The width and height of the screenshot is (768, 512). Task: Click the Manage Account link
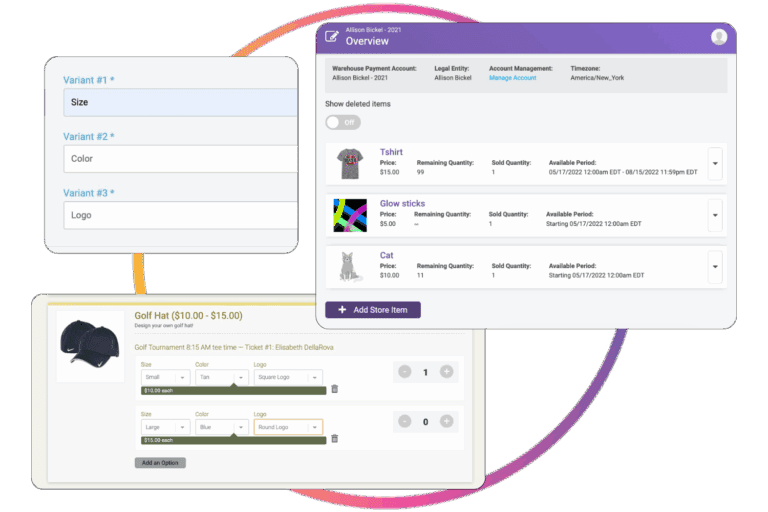(512, 78)
